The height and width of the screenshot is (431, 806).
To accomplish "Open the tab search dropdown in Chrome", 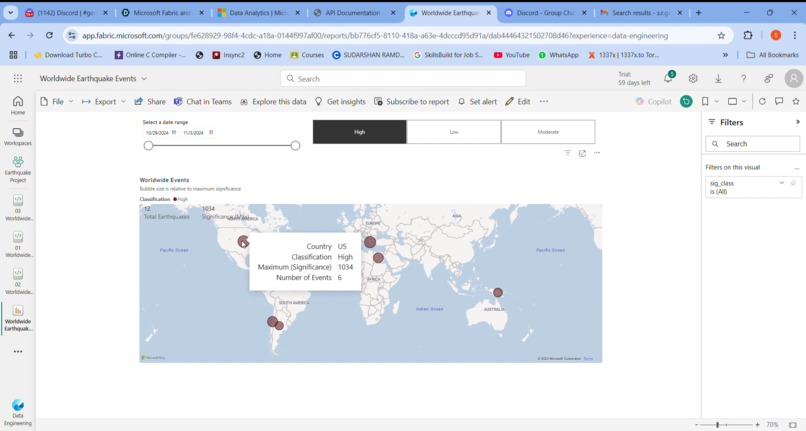I will pyautogui.click(x=10, y=13).
